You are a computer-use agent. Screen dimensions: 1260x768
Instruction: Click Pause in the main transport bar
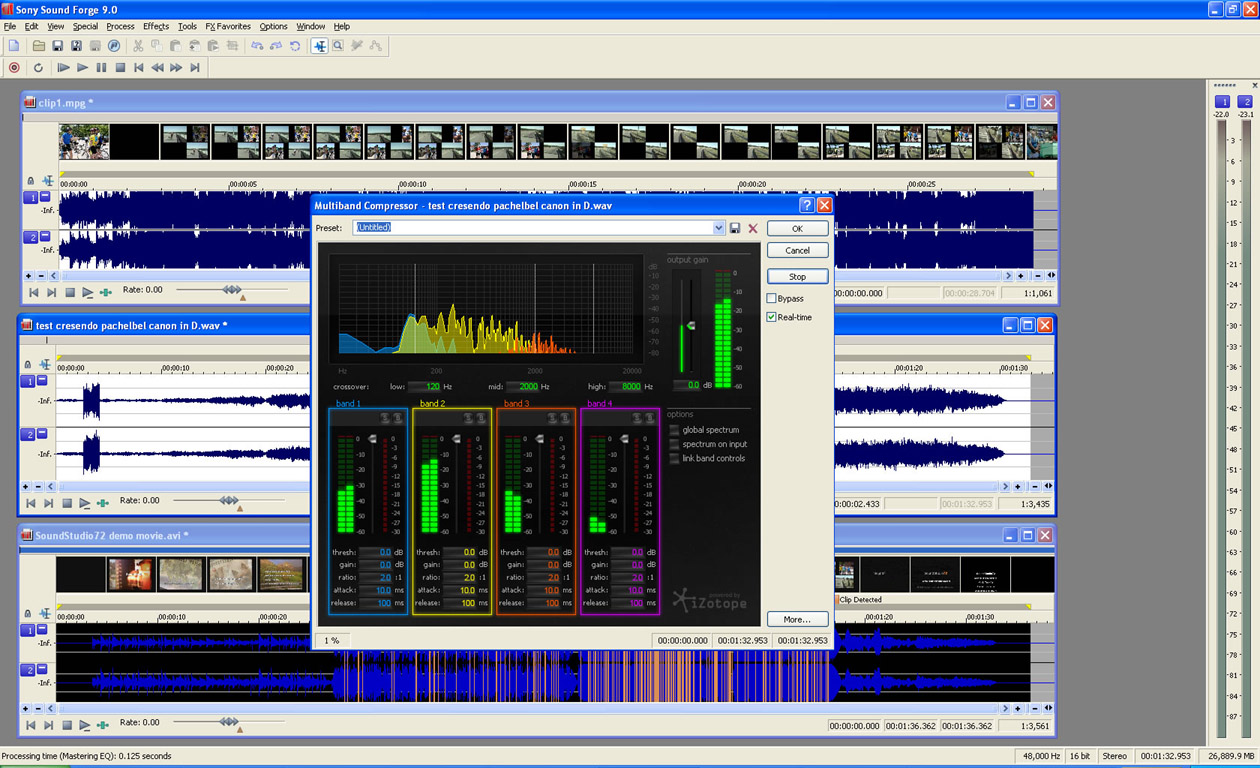coord(101,68)
